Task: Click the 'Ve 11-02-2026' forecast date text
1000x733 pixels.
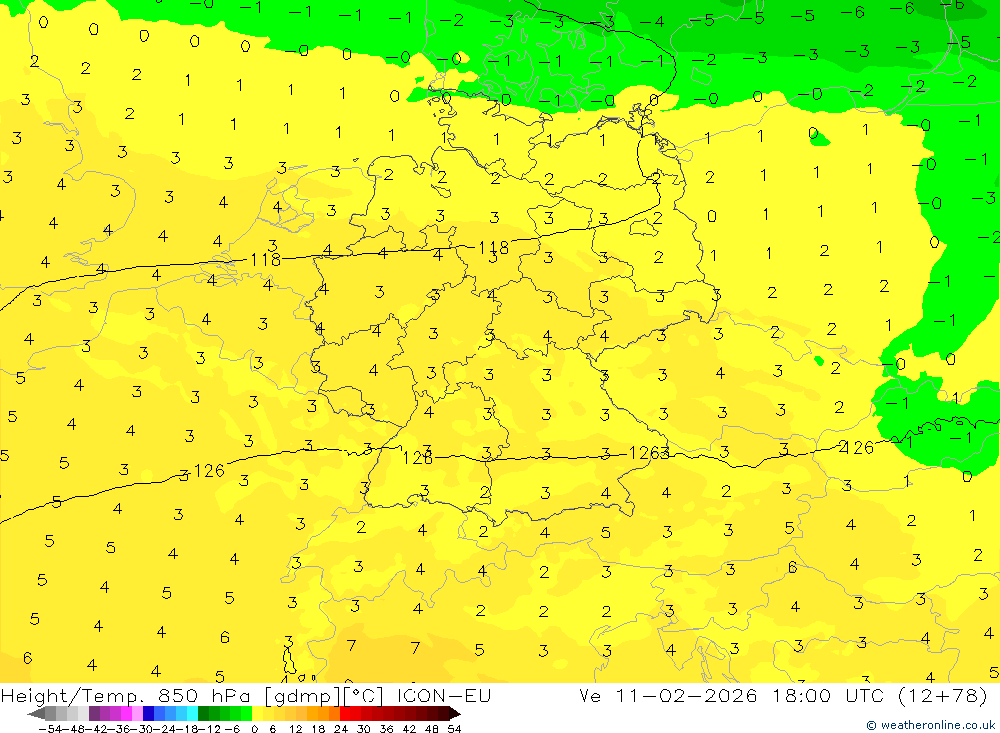Action: click(x=668, y=695)
